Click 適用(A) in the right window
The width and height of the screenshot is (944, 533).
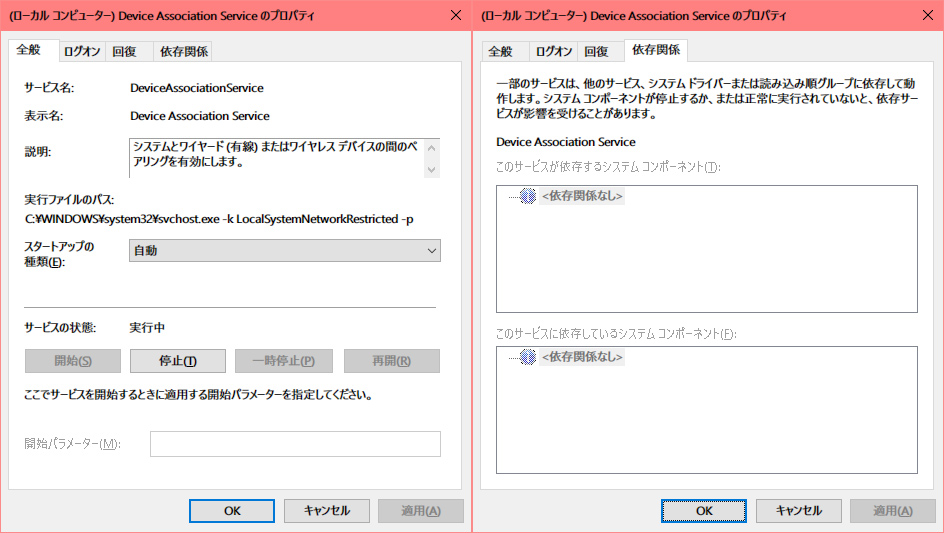pos(893,511)
